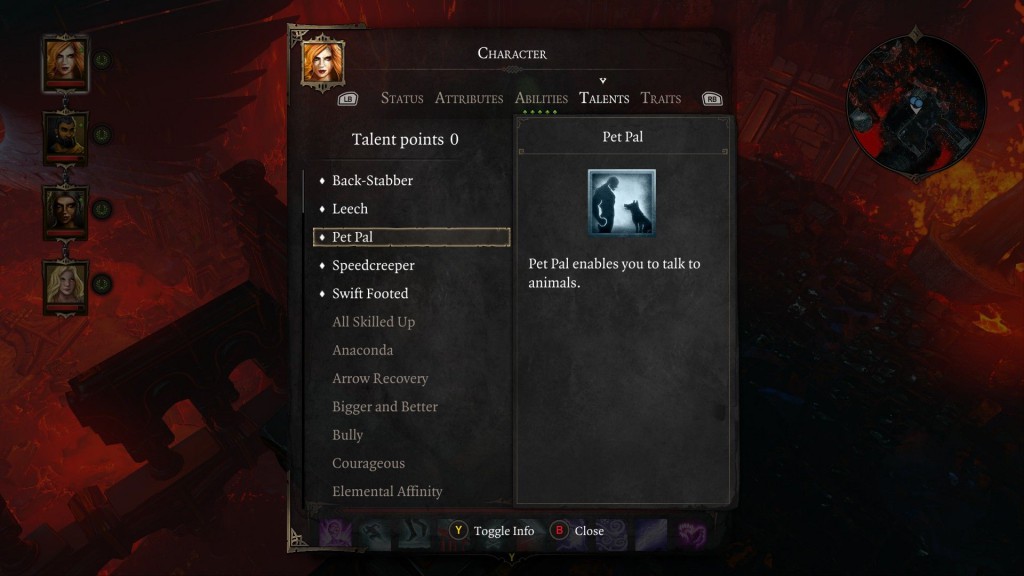Select the blonde party member portrait
Viewport: 1024px width, 576px height.
[x=65, y=287]
